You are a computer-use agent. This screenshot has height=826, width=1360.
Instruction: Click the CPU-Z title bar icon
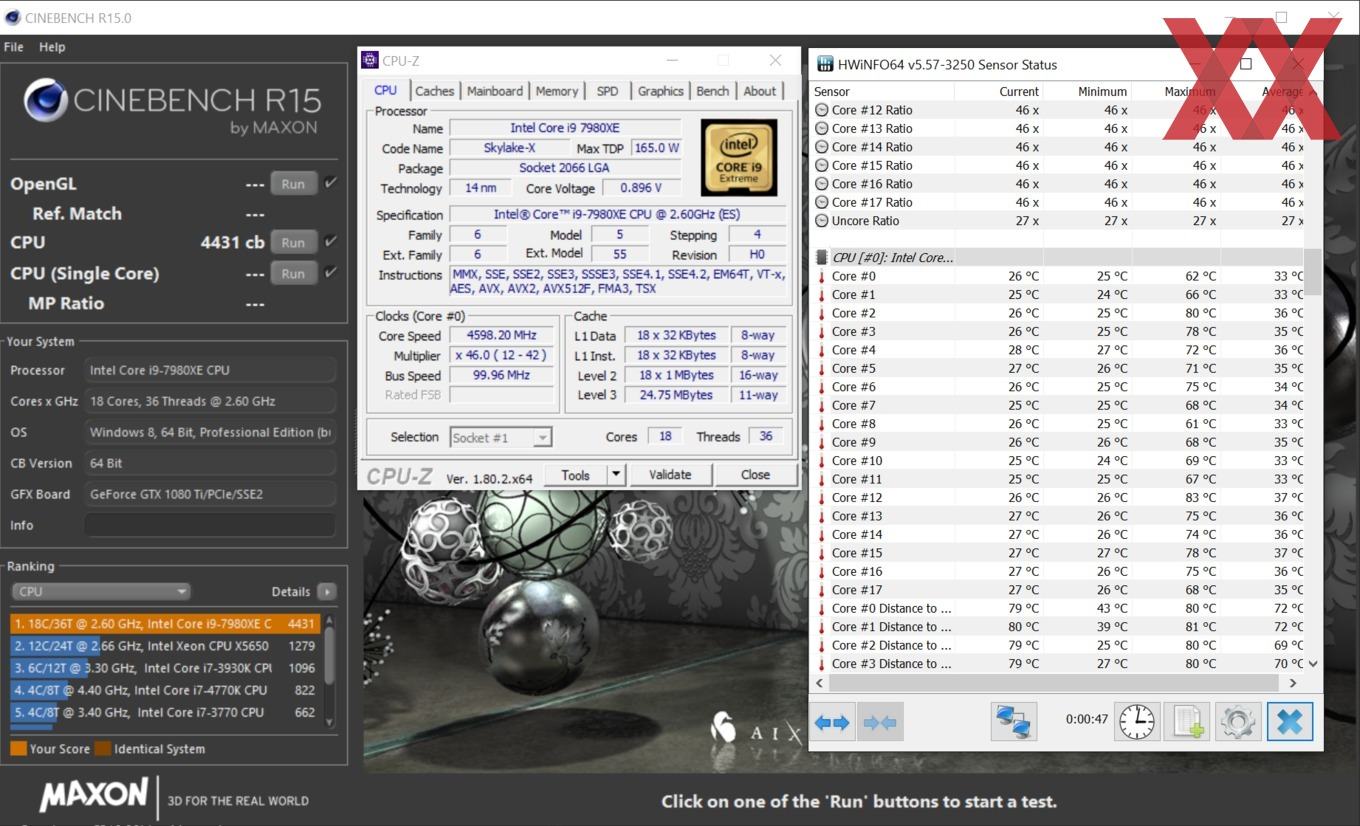370,60
